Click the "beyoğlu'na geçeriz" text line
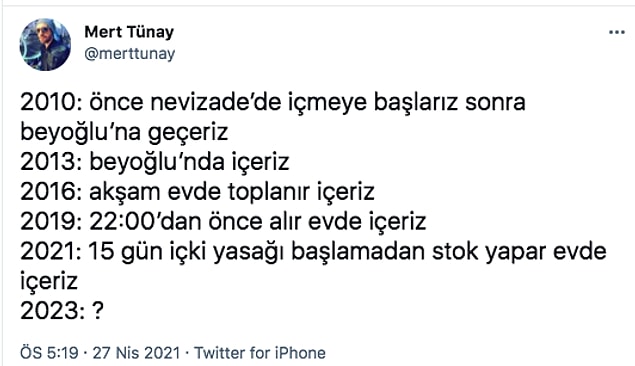Viewport: 635px width, 366px height. [x=124, y=132]
